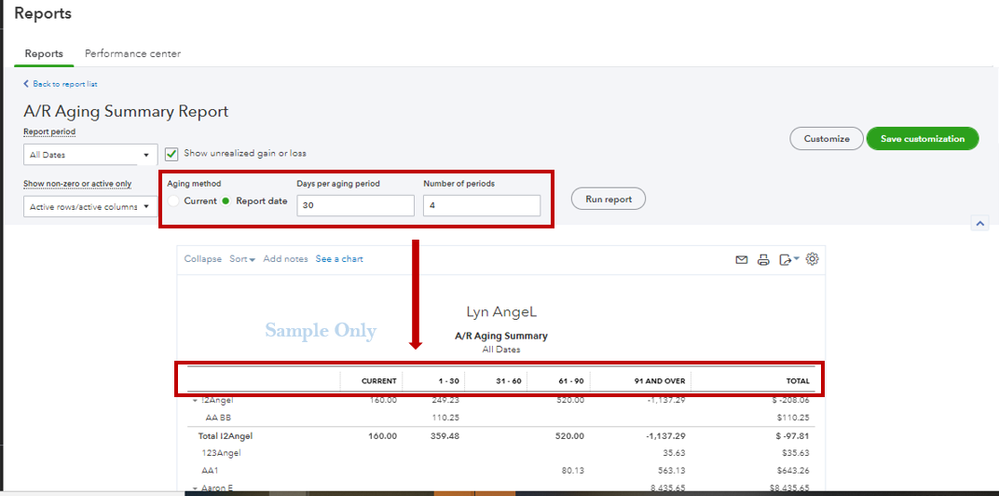Click the 563.13 amount in AA1 row
999x496 pixels.
671,471
